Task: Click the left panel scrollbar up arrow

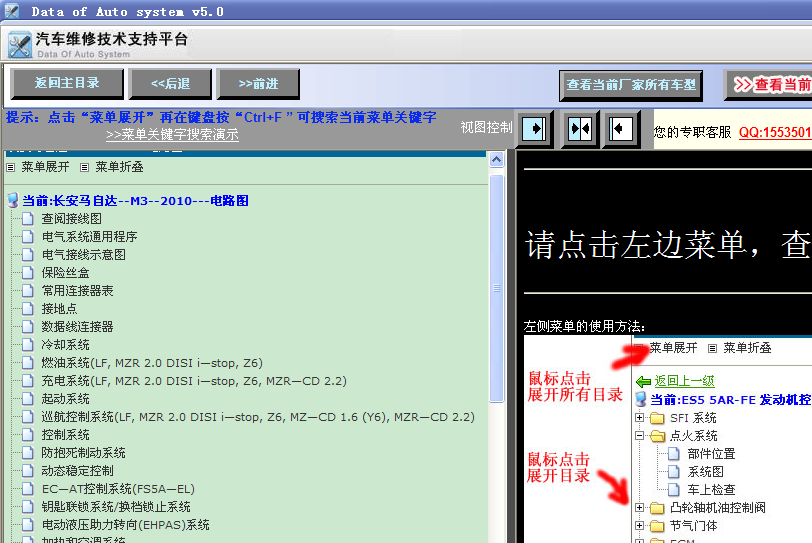Action: 497,159
